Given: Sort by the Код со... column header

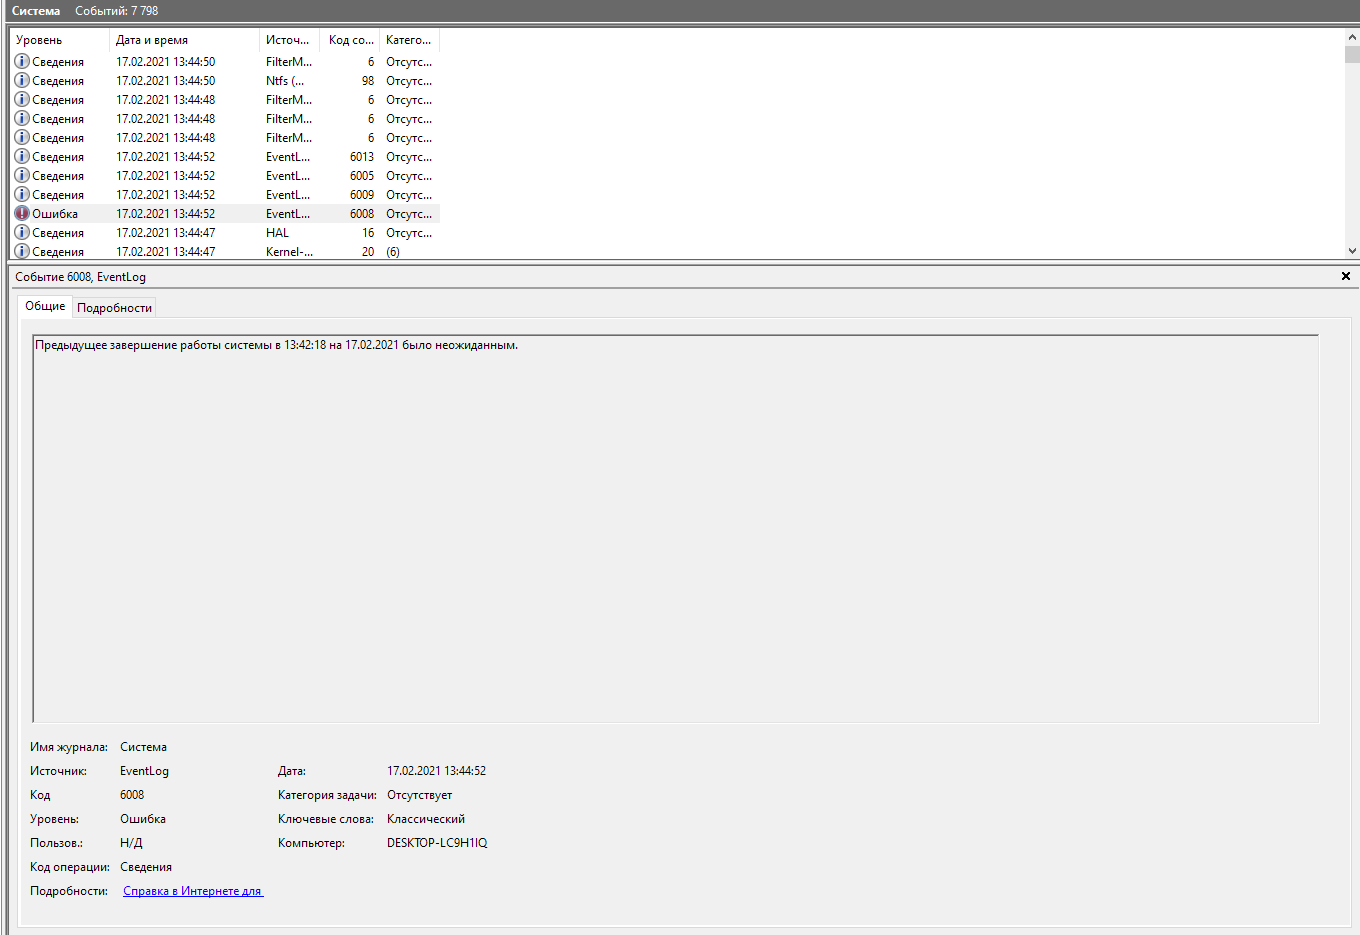Looking at the screenshot, I should (350, 40).
